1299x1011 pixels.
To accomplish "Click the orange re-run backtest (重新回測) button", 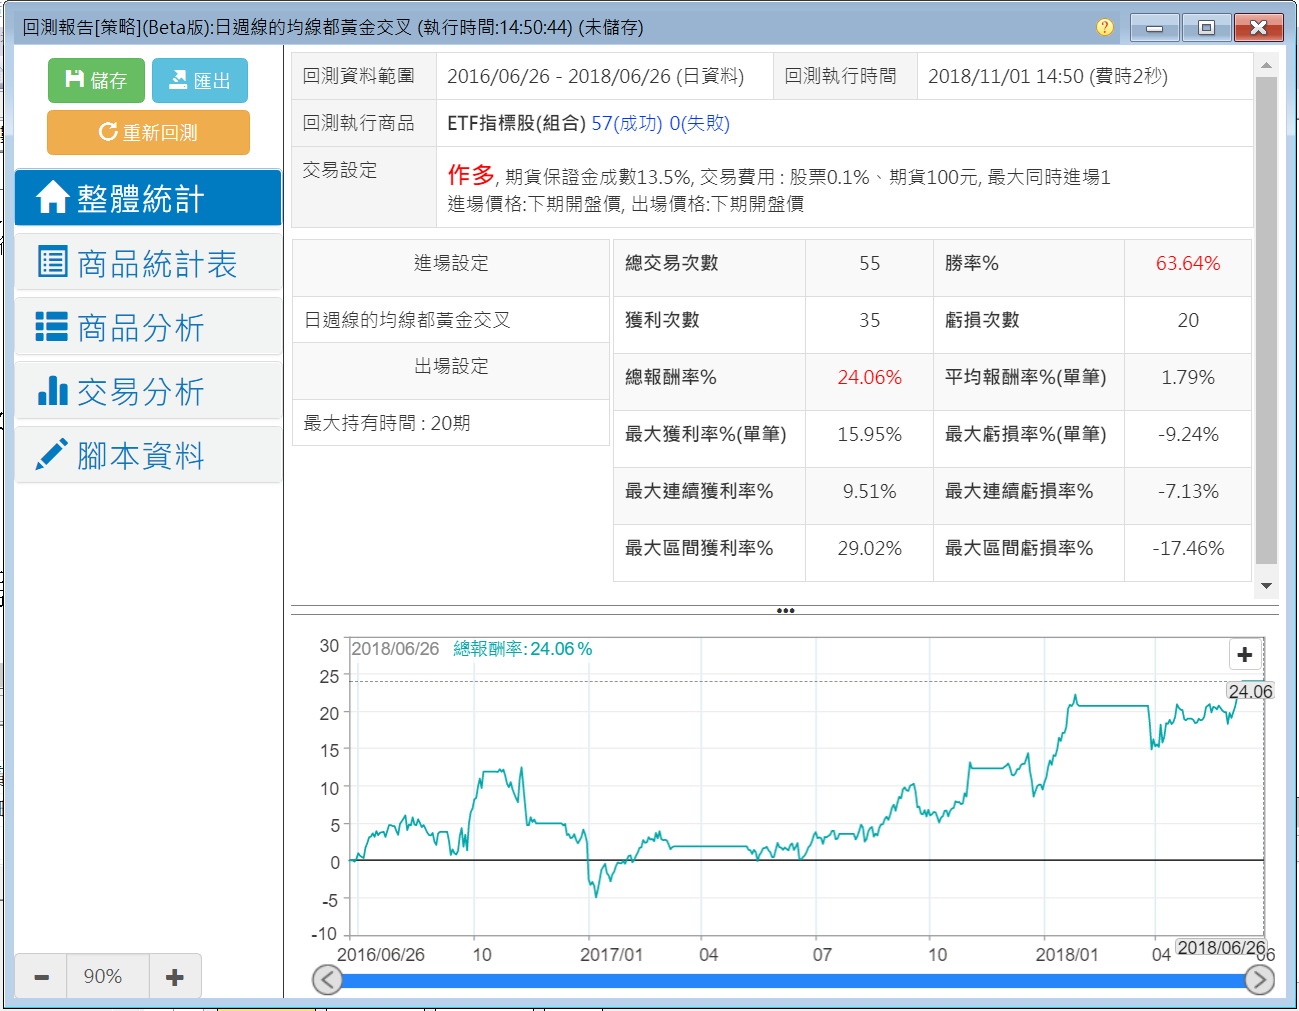I will (148, 132).
